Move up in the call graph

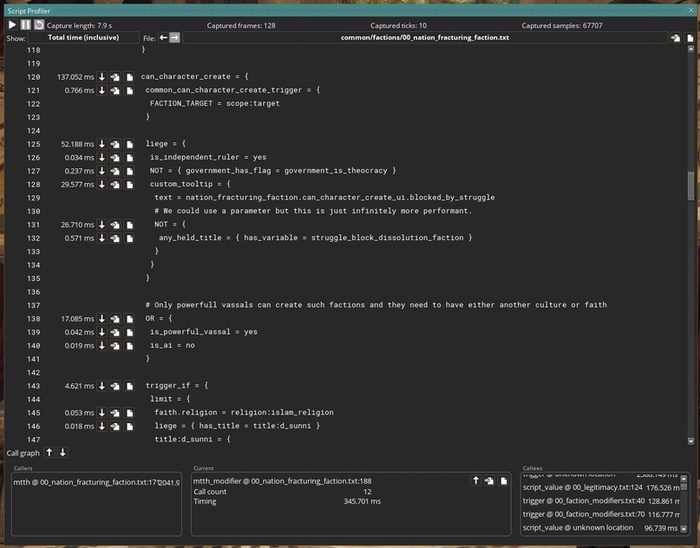click(x=49, y=453)
